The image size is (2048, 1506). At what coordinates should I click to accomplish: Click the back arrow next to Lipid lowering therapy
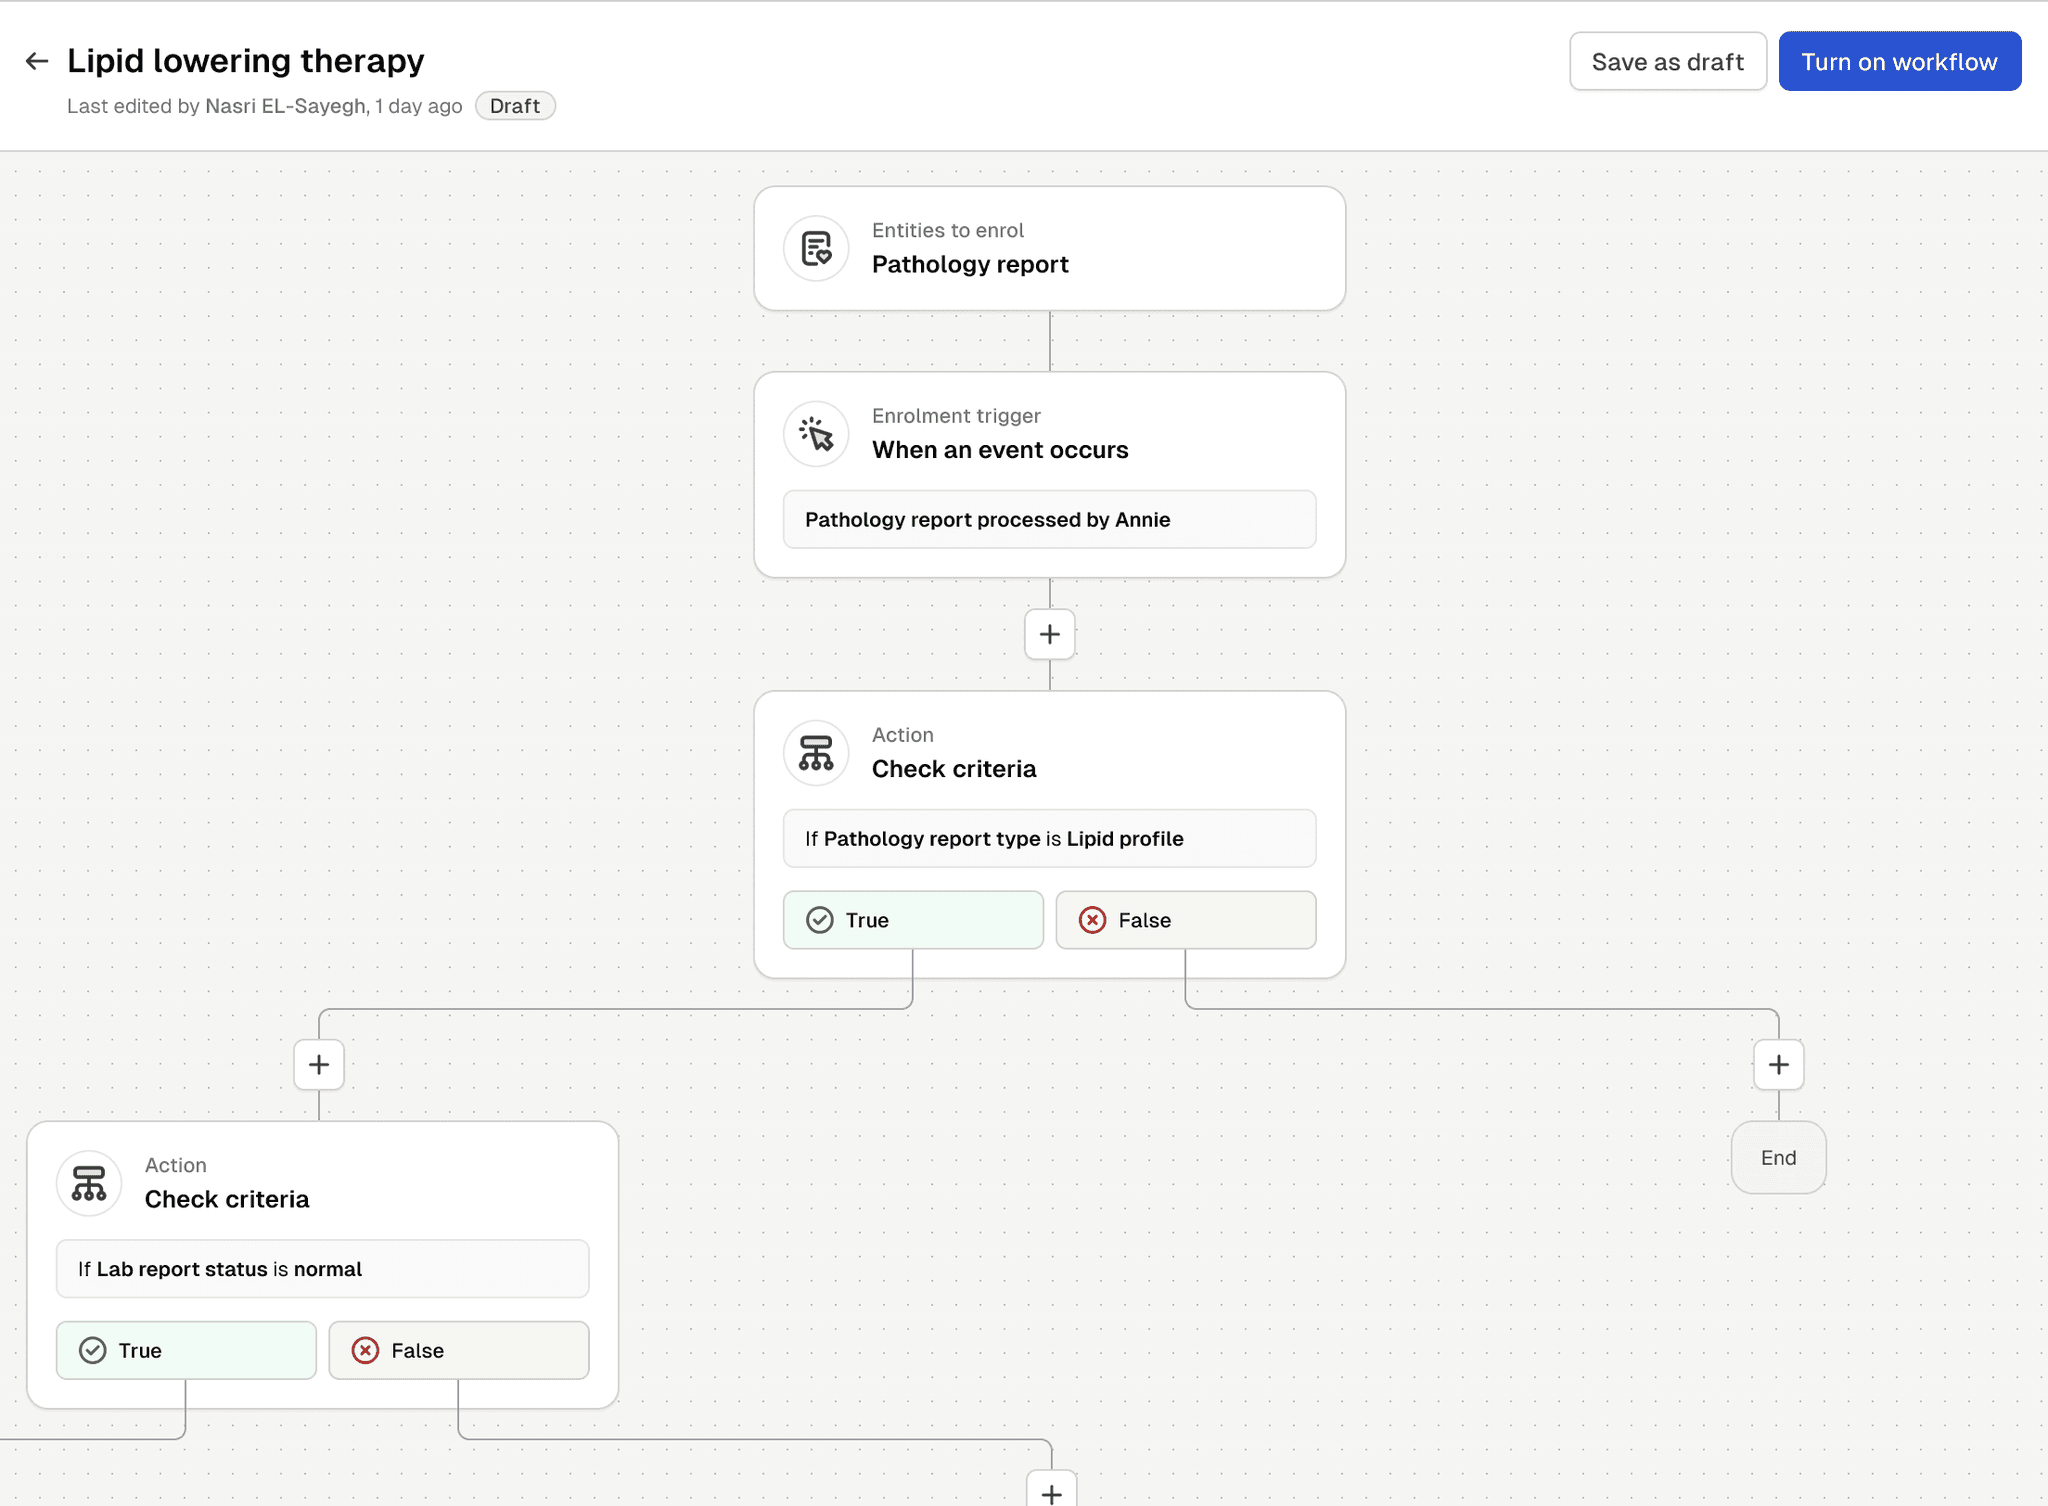pos(37,61)
